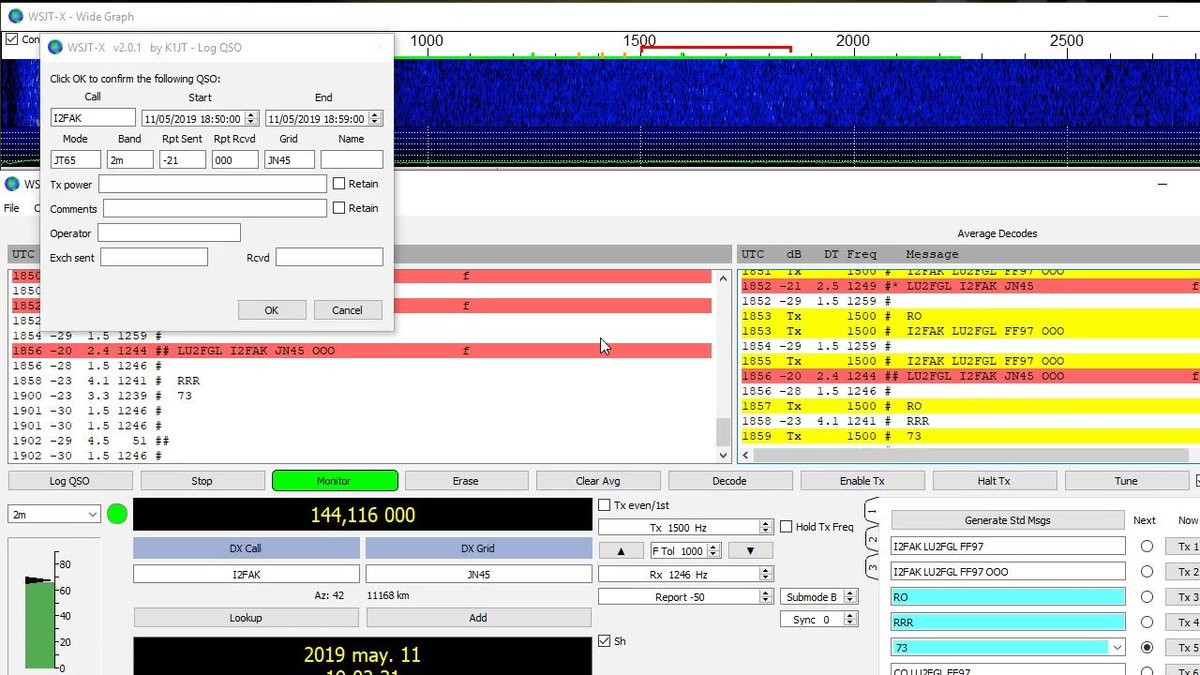Image resolution: width=1200 pixels, height=675 pixels.
Task: Click the Lookup button
Action: point(246,618)
